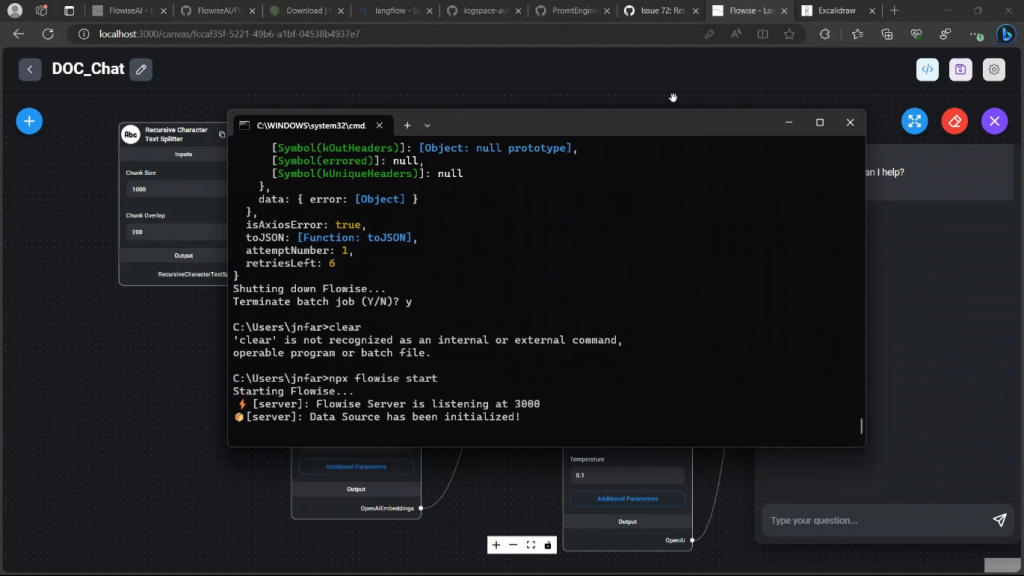
Task: Toggle the canvas interactivity lock
Action: tap(548, 545)
